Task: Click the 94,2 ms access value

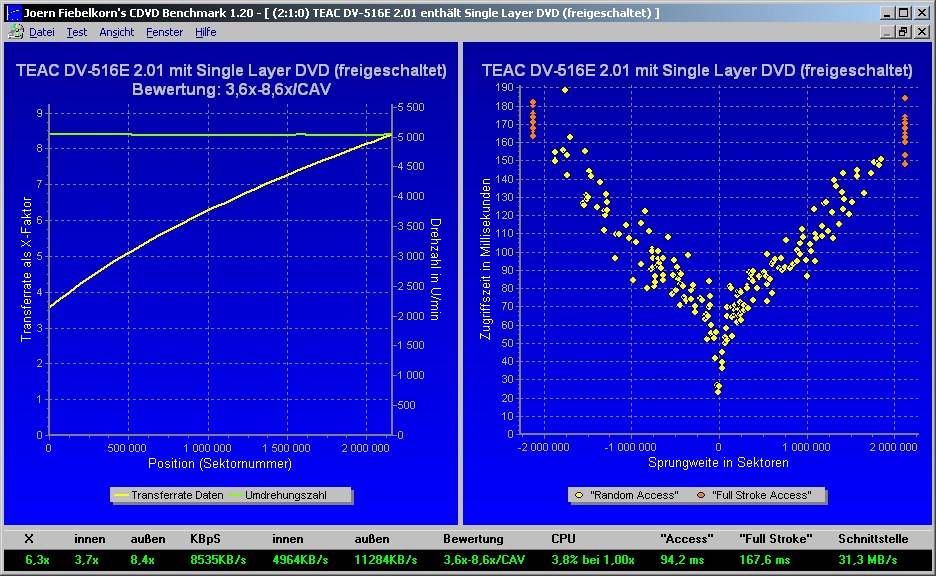Action: click(x=682, y=560)
